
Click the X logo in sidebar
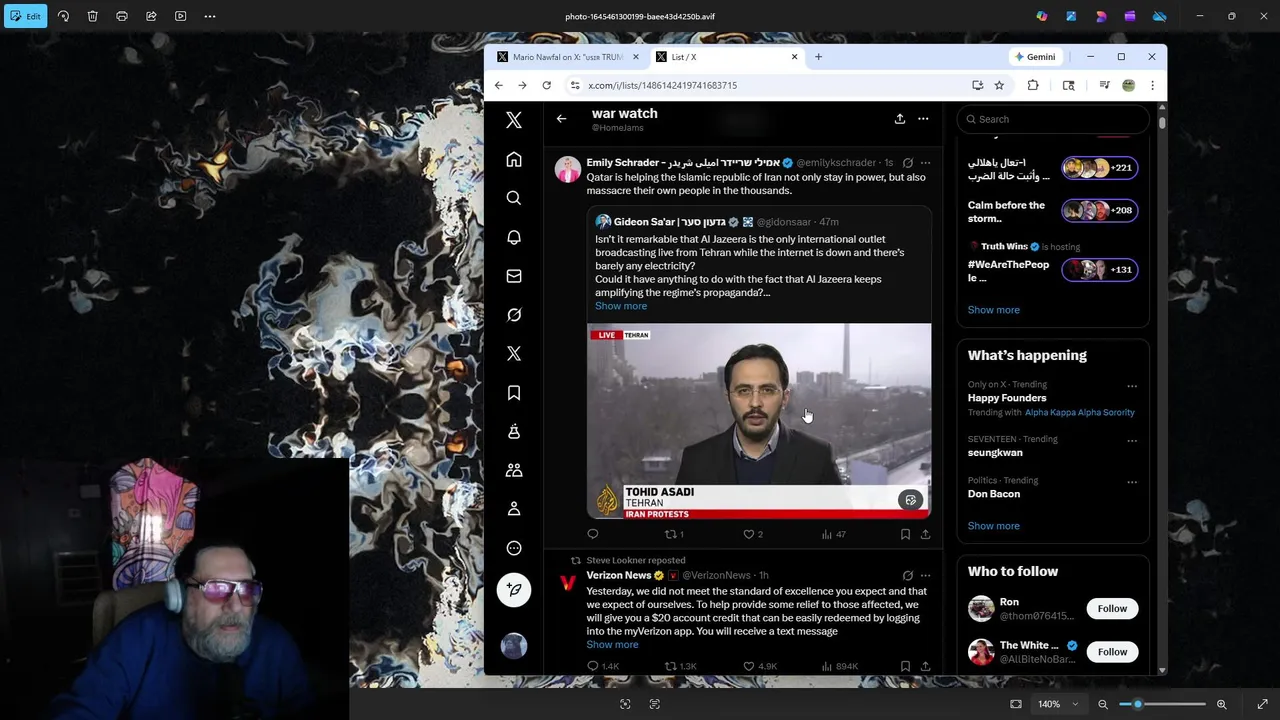[x=514, y=120]
